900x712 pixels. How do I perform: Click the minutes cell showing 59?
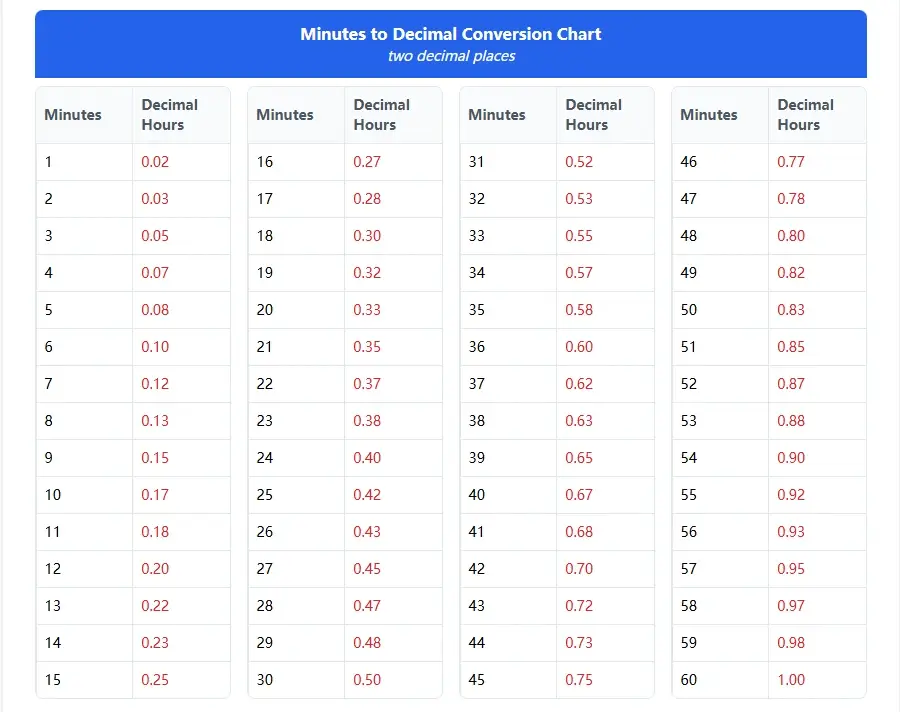(x=689, y=643)
